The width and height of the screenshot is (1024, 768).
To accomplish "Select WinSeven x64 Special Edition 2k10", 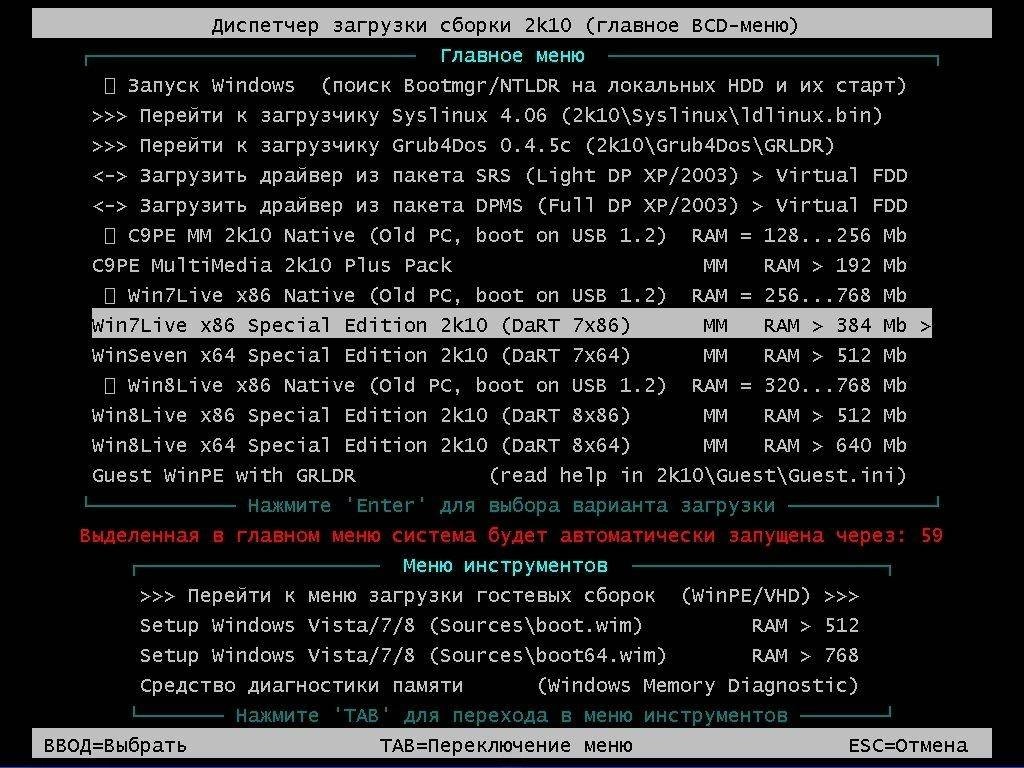I will (500, 356).
